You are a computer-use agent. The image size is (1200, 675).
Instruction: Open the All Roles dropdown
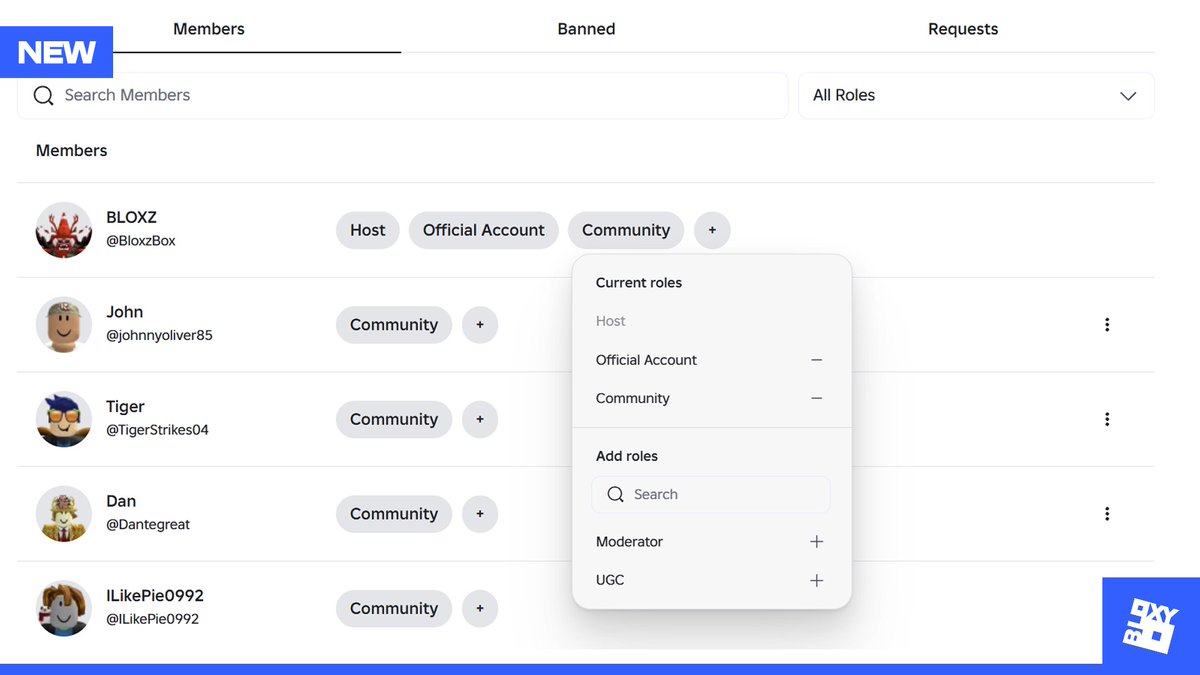tap(976, 95)
